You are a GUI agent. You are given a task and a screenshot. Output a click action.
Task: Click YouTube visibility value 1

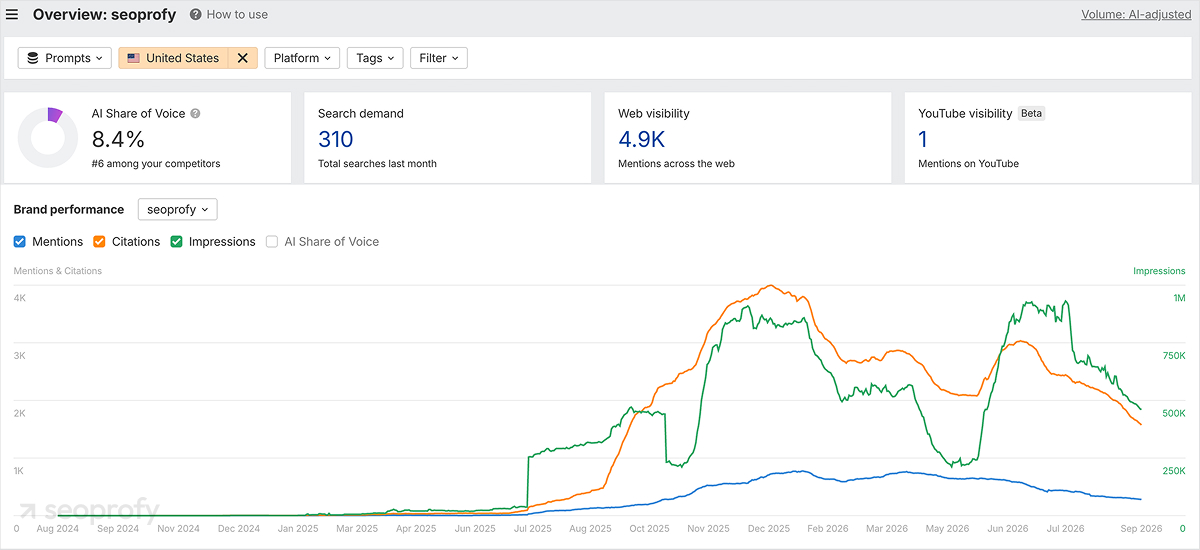pyautogui.click(x=923, y=139)
